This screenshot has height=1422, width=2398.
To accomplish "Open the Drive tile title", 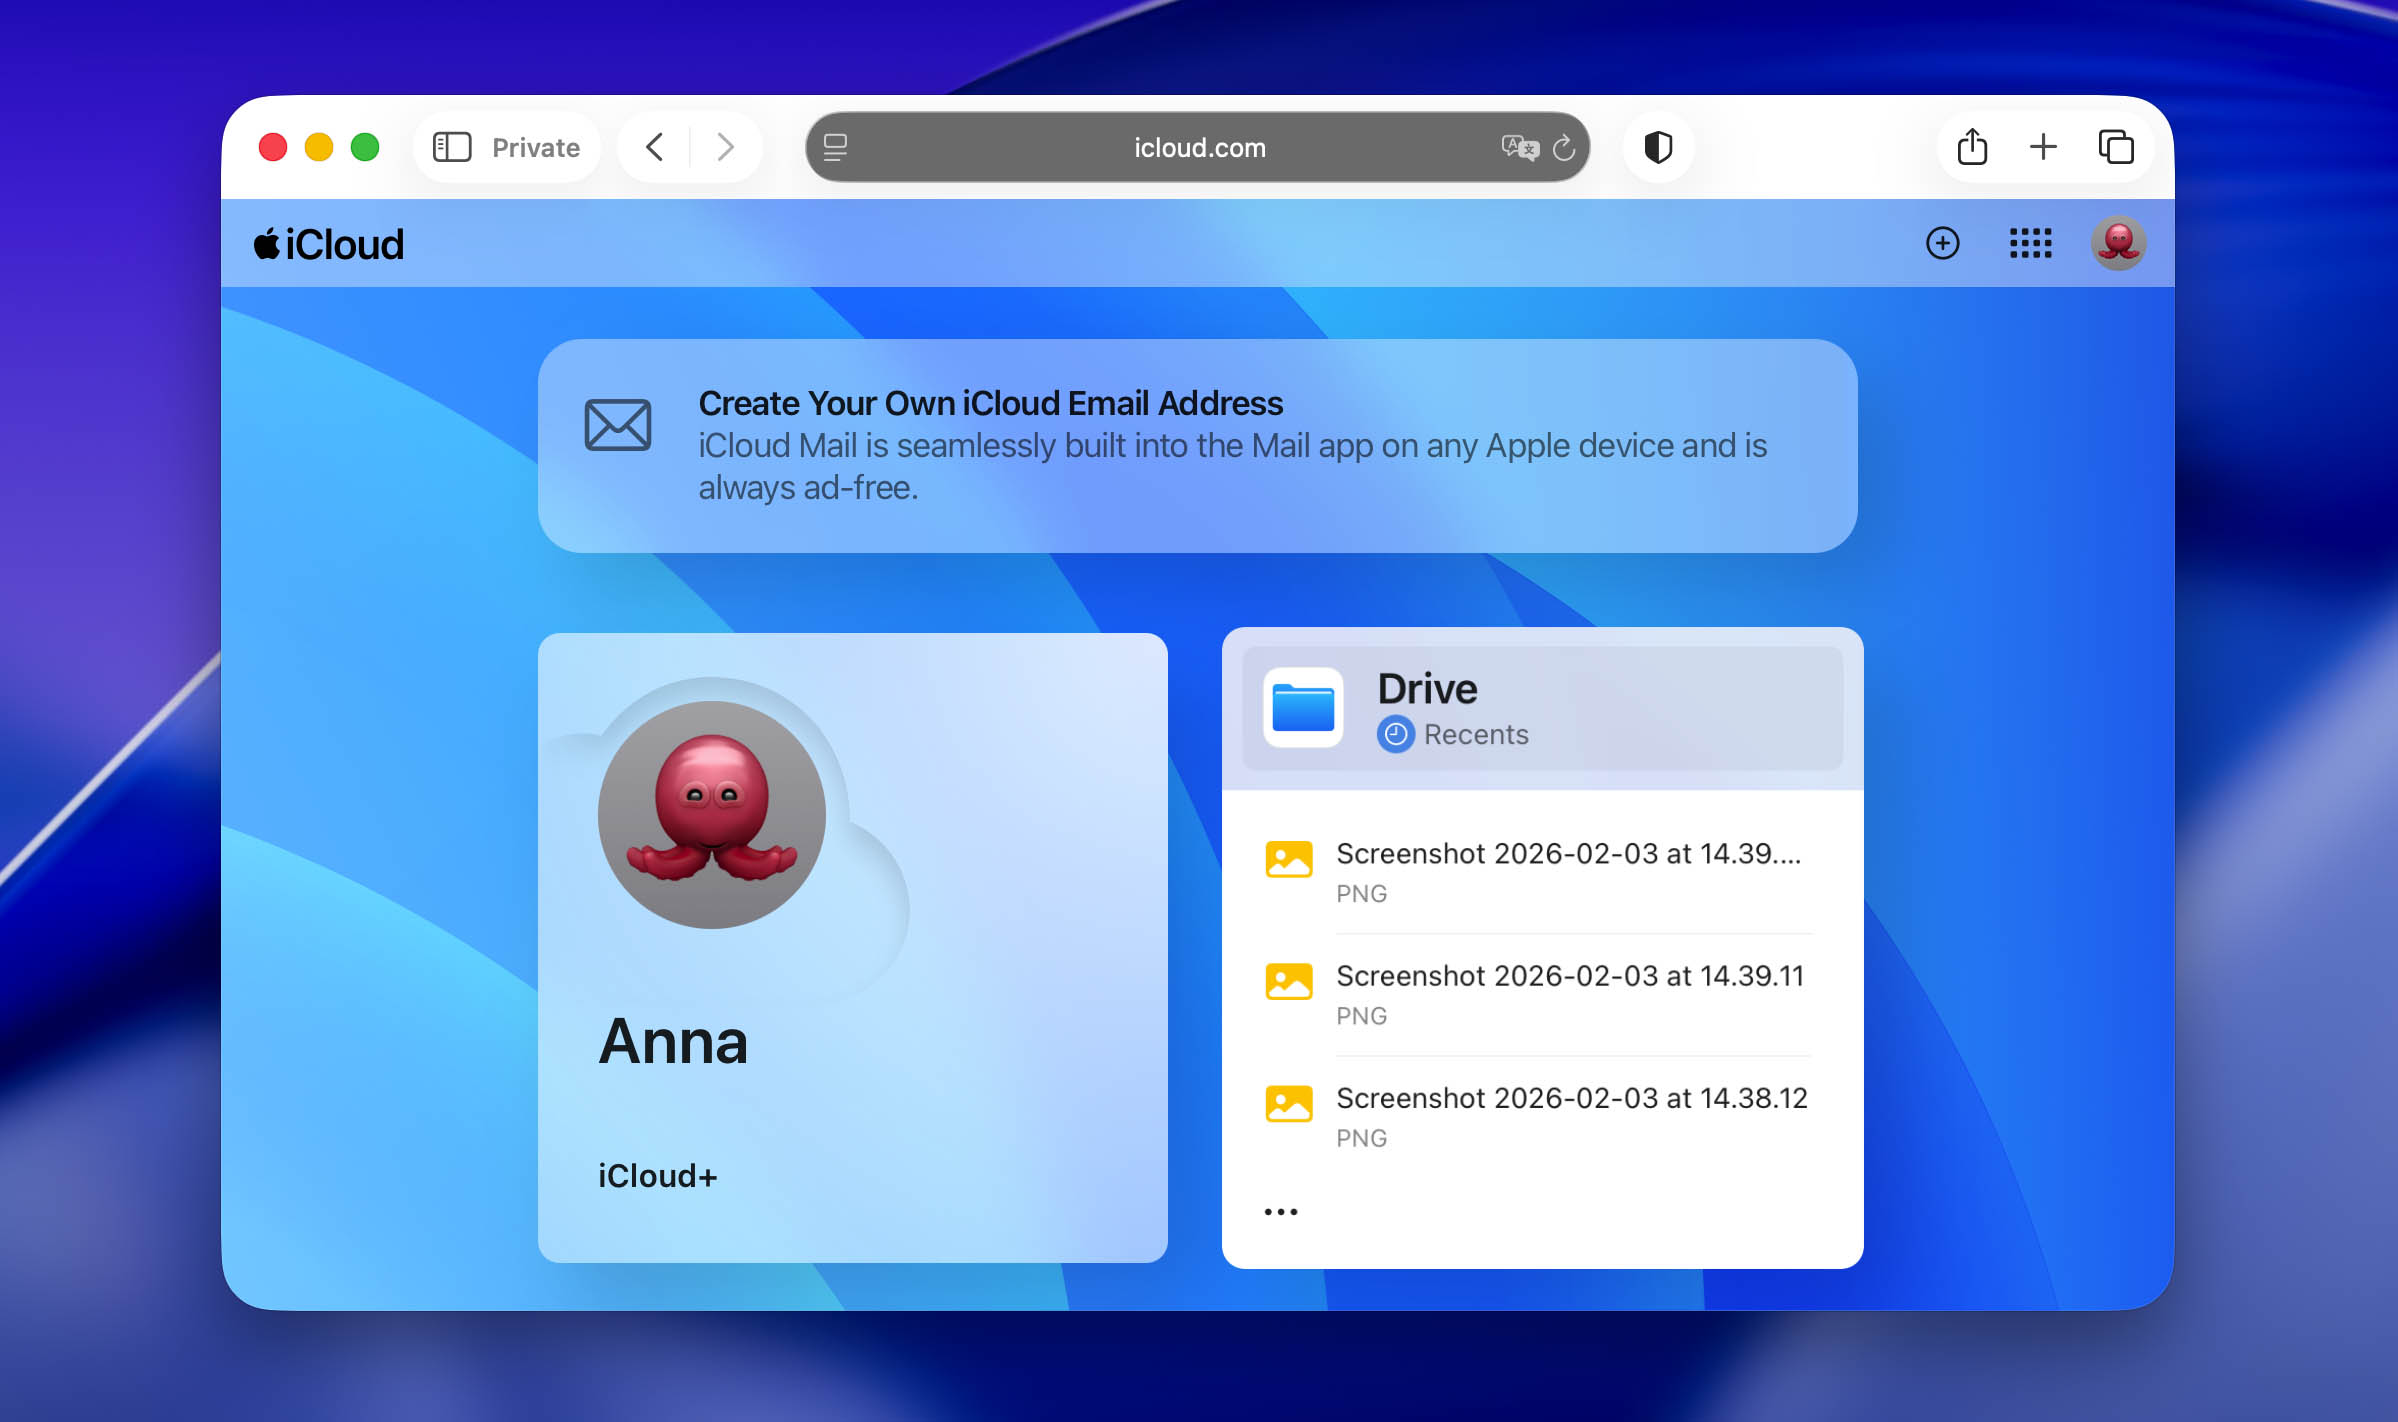I will pyautogui.click(x=1427, y=689).
